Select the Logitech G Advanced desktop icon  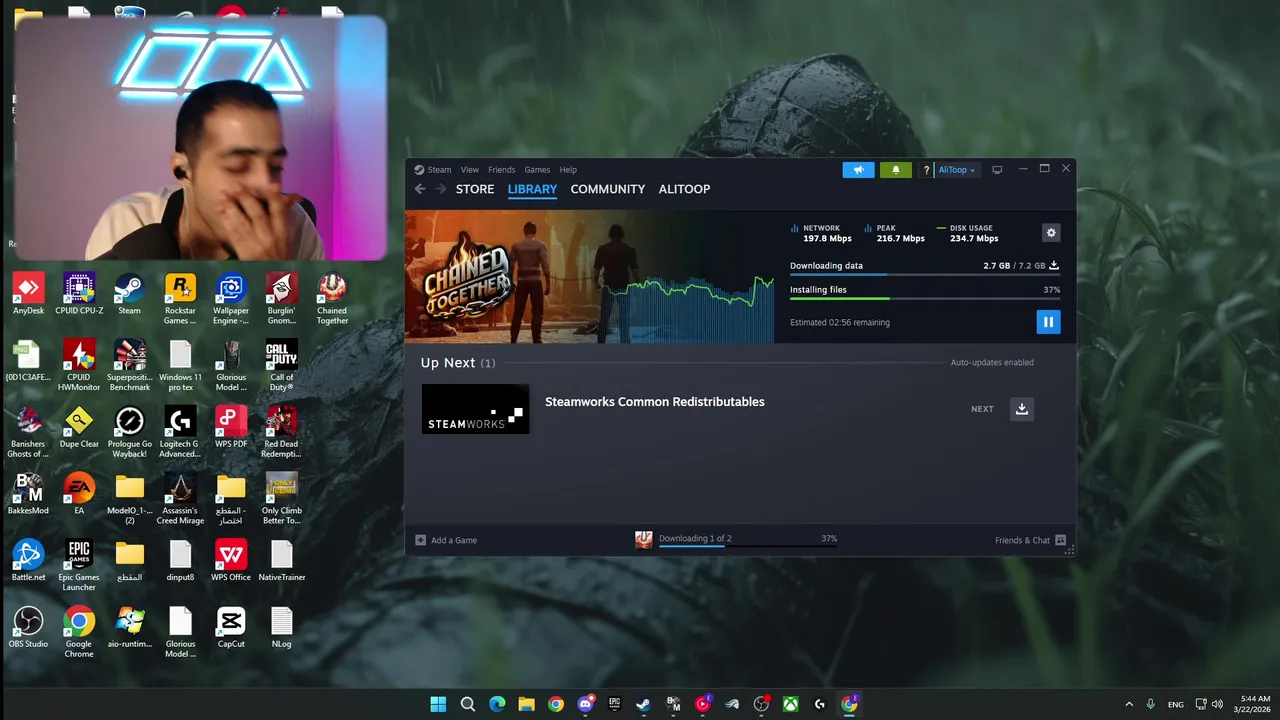point(180,433)
